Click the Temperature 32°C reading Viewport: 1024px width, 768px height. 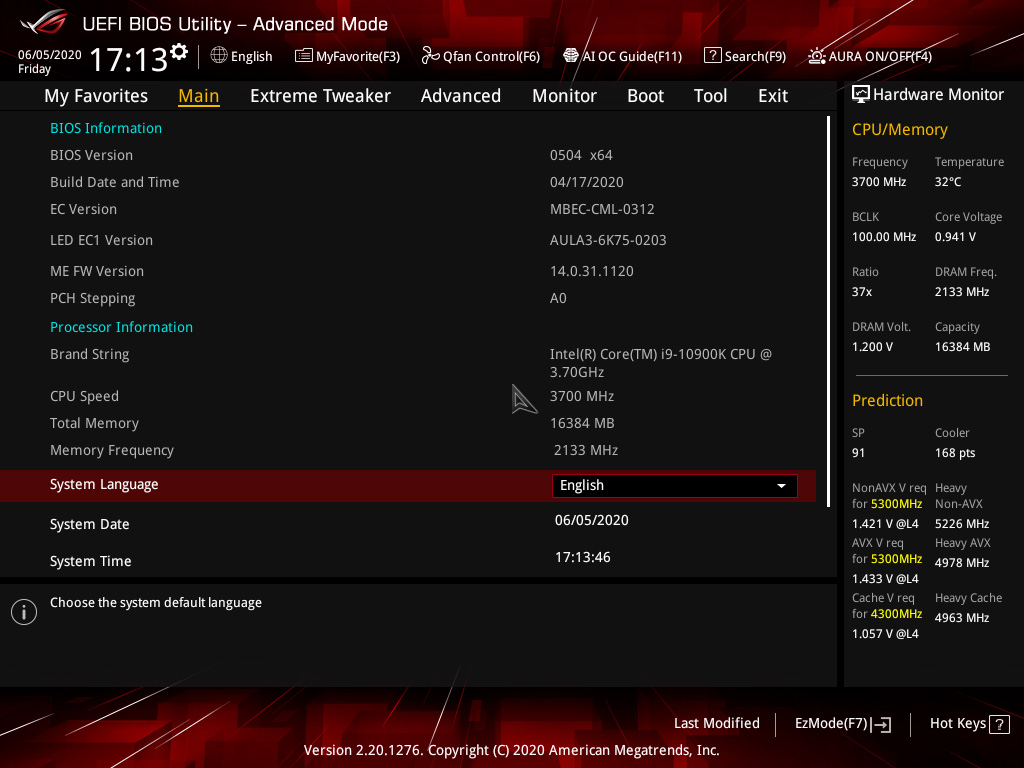(948, 182)
